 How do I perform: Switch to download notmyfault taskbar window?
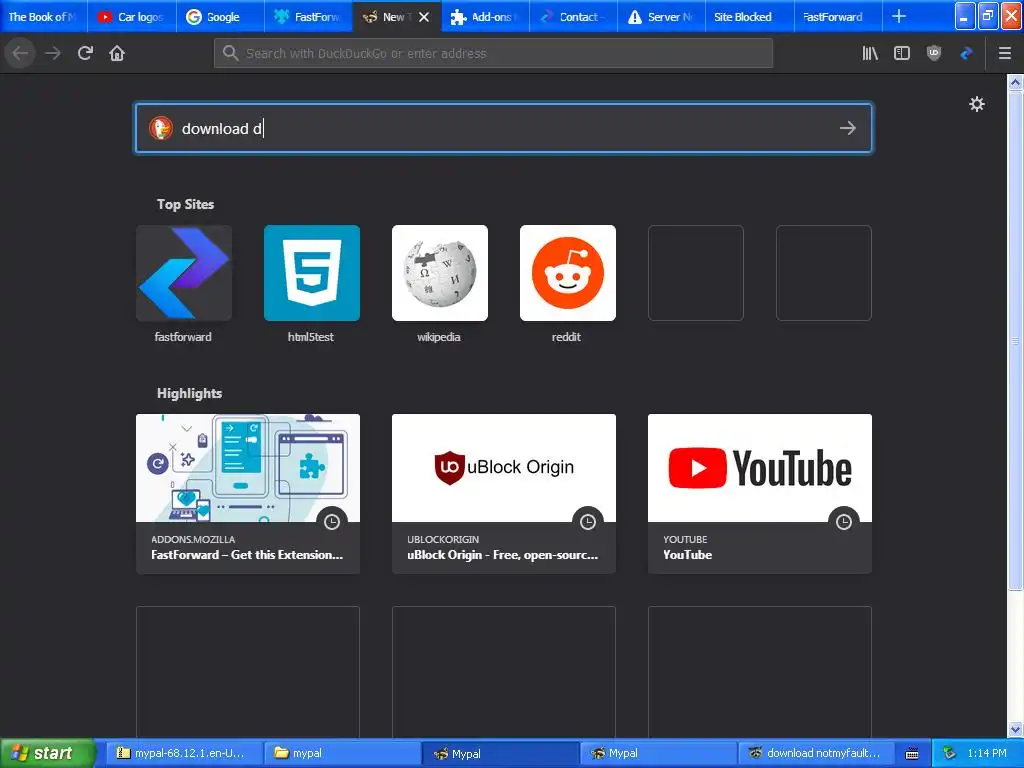click(814, 753)
